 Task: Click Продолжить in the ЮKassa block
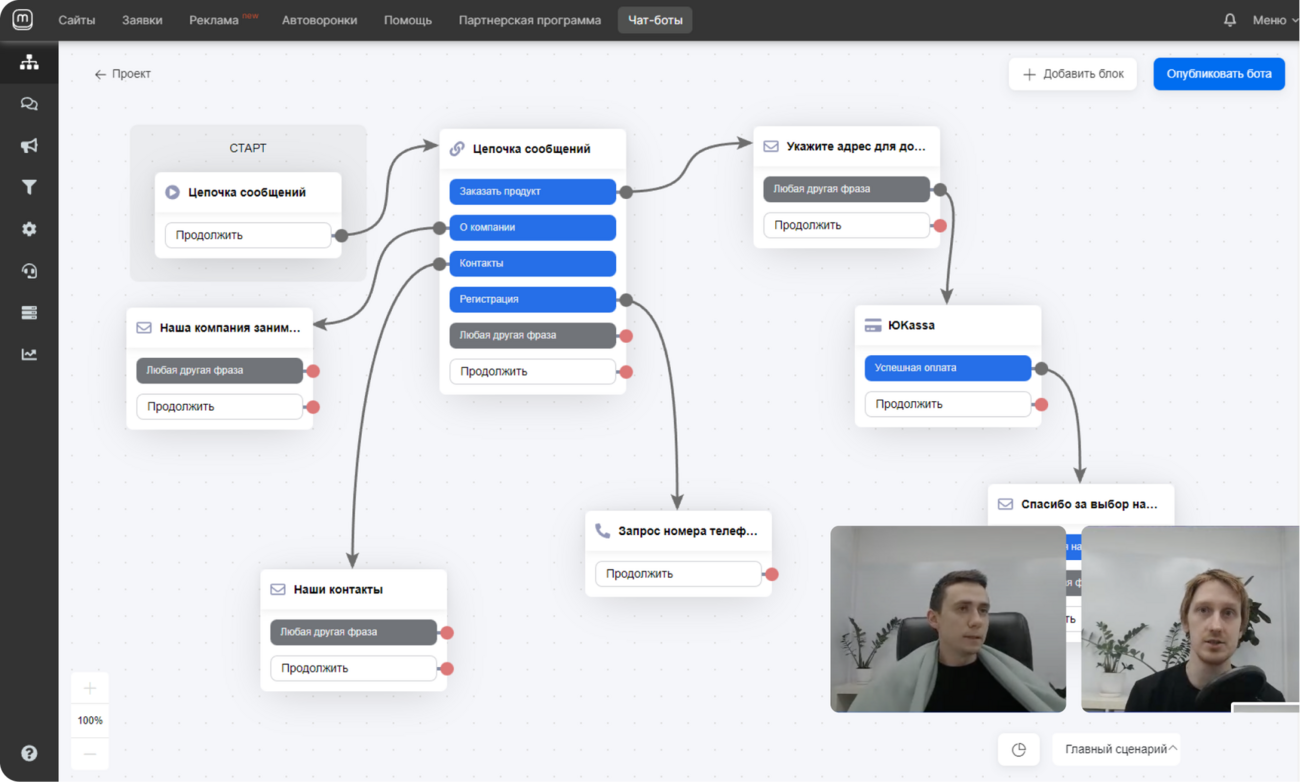point(948,404)
